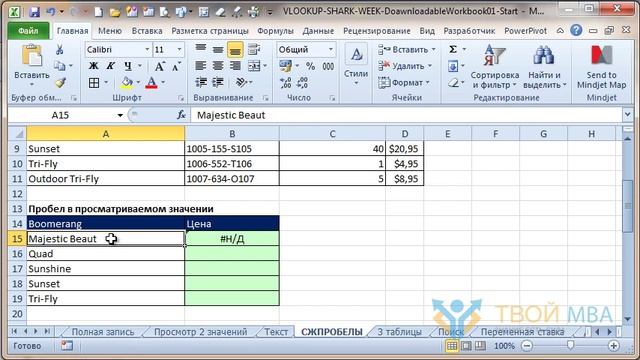640x360 pixels.
Task: Click the fill color bucket icon
Action: [x=127, y=83]
